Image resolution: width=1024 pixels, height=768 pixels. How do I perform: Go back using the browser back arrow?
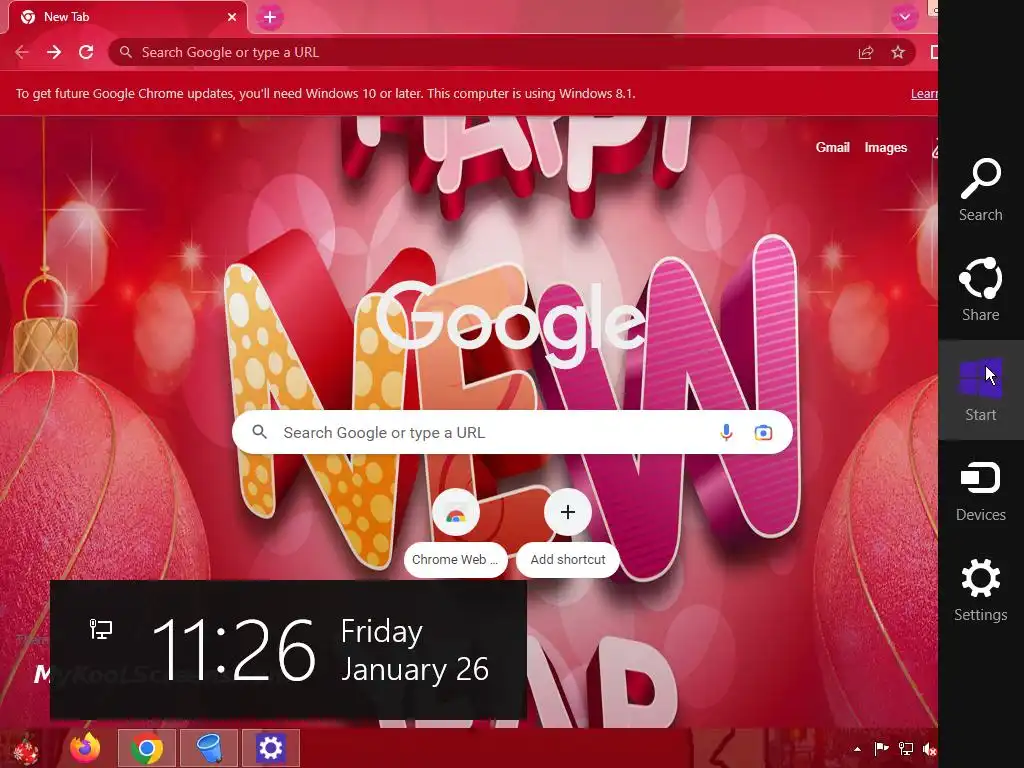(22, 52)
